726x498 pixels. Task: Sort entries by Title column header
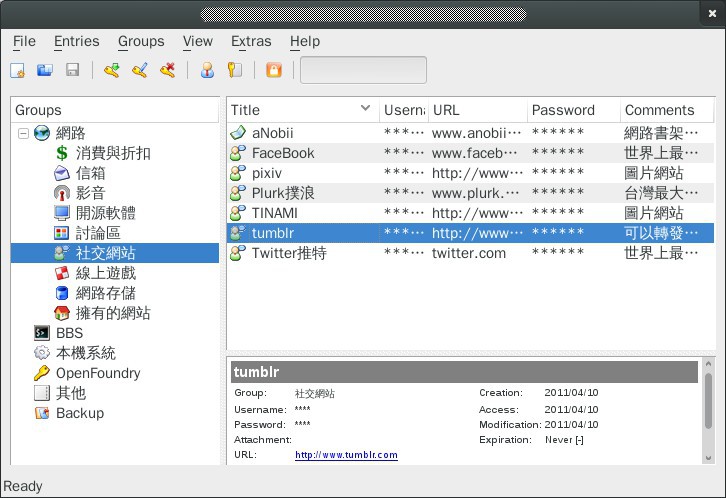coord(303,110)
